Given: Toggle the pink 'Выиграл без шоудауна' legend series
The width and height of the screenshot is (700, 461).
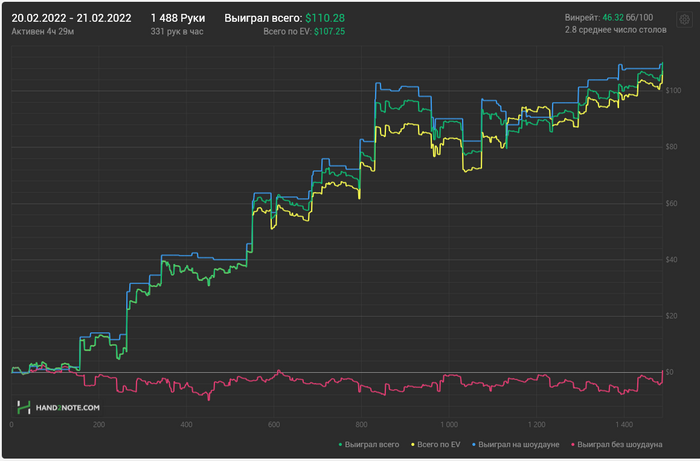Looking at the screenshot, I should [x=617, y=444].
